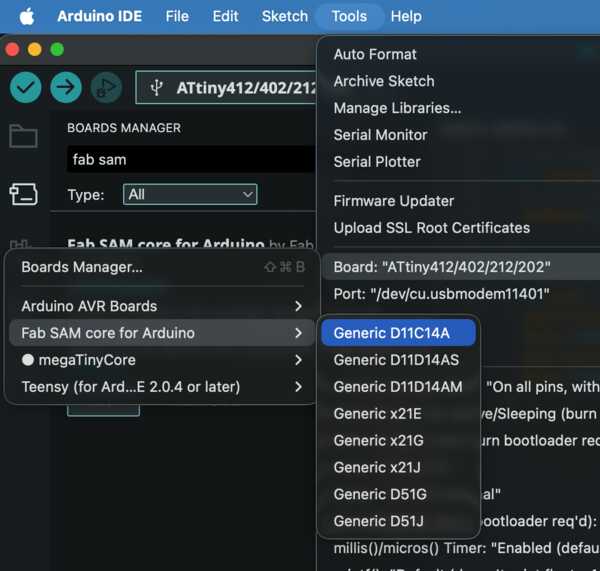Select Generic D11D14AM board
The width and height of the screenshot is (600, 571).
(399, 387)
